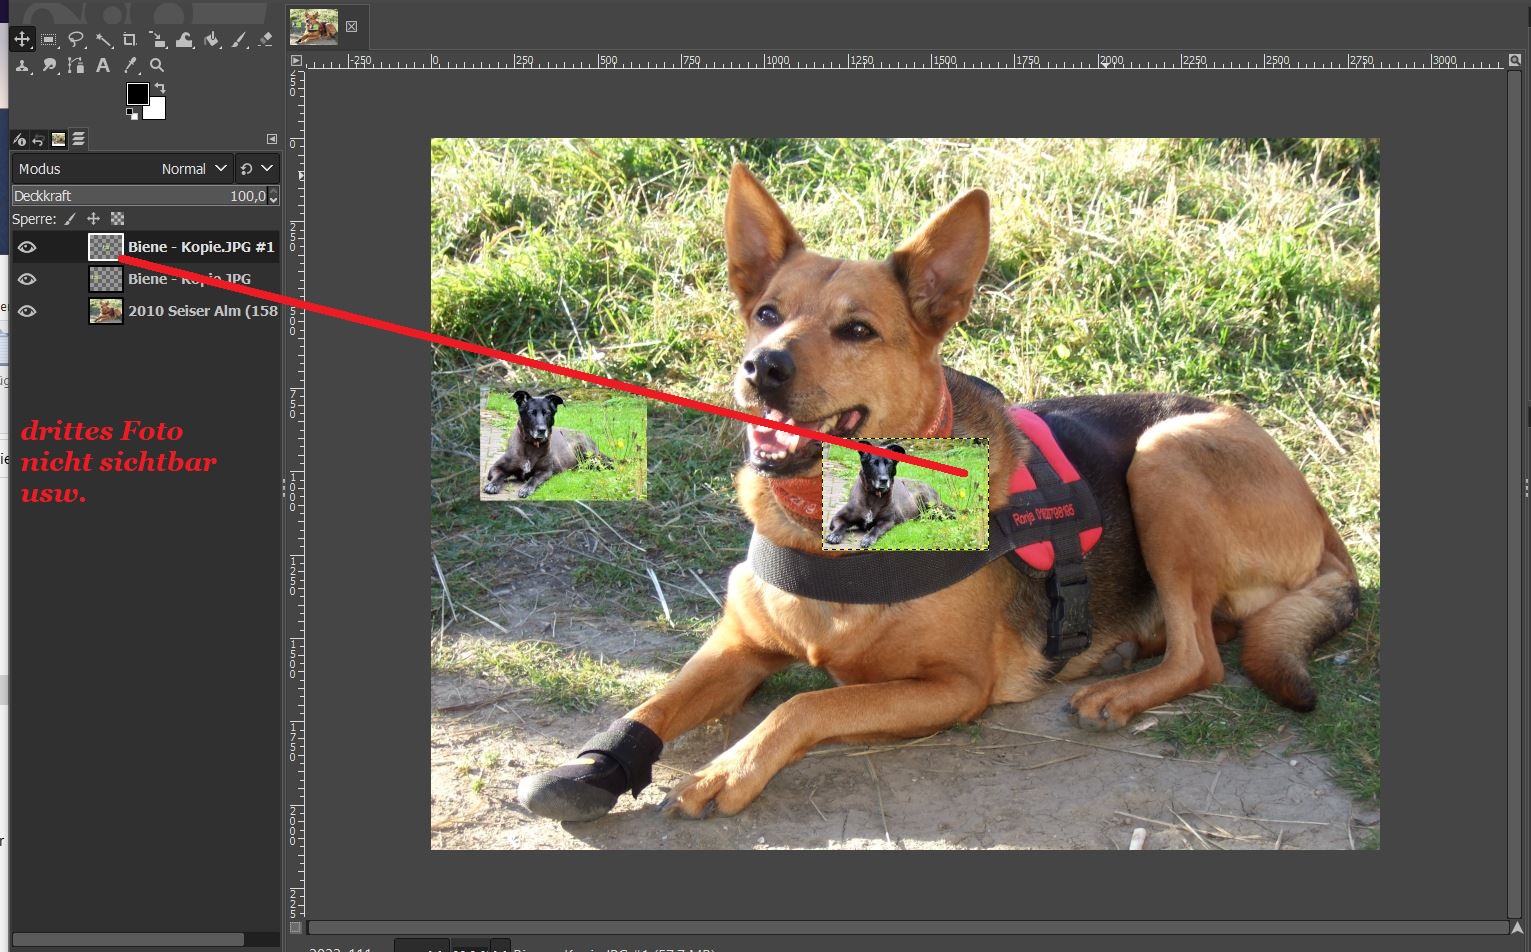
Task: Toggle the lock pixels brush icon
Action: tap(70, 219)
